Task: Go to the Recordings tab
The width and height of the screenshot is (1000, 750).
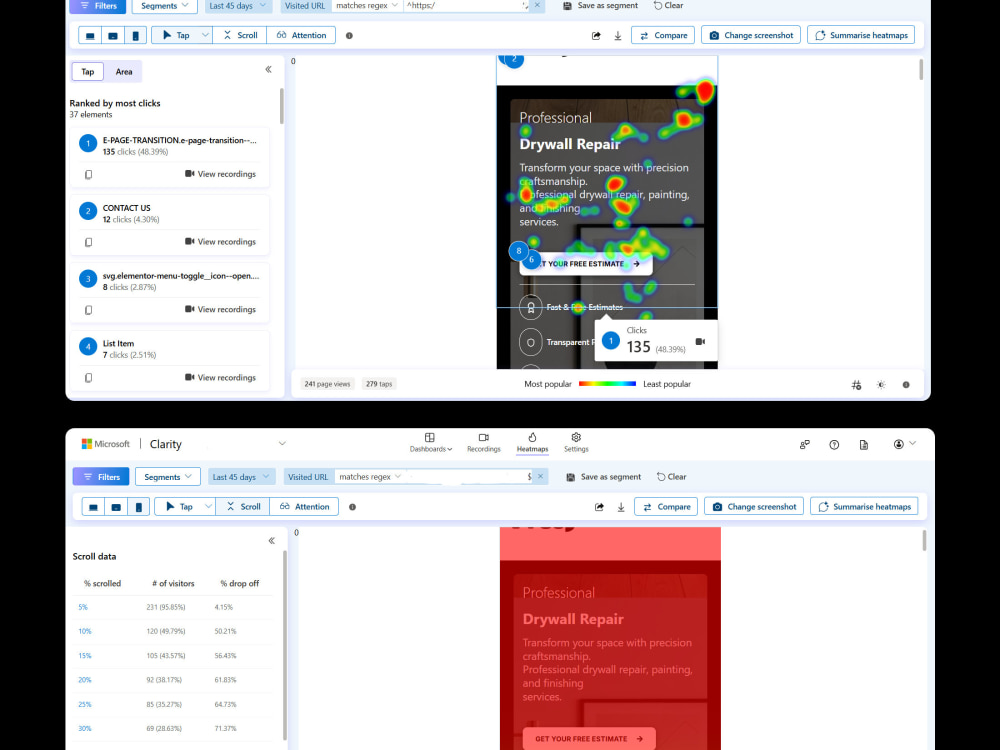Action: [483, 443]
